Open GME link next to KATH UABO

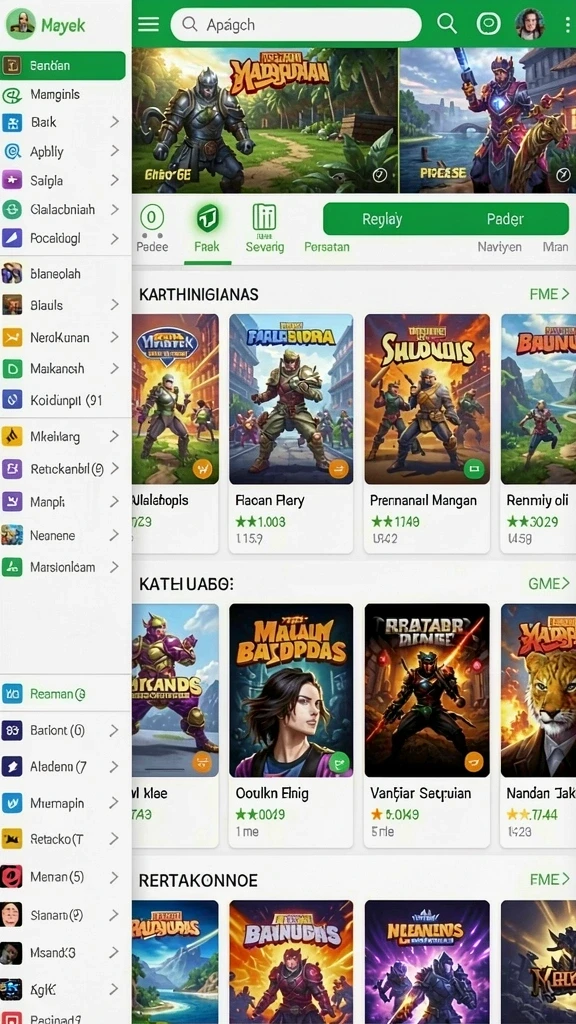point(549,583)
